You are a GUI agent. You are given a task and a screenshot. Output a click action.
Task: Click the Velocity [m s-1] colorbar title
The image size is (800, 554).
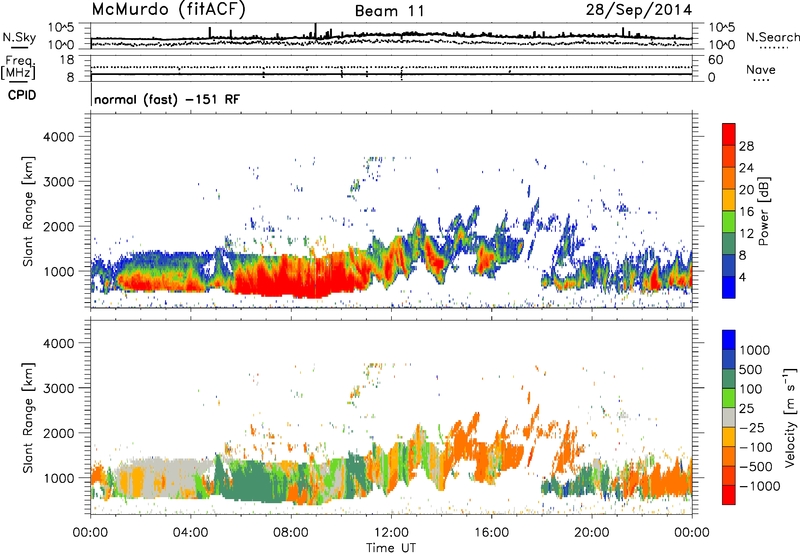click(x=791, y=416)
